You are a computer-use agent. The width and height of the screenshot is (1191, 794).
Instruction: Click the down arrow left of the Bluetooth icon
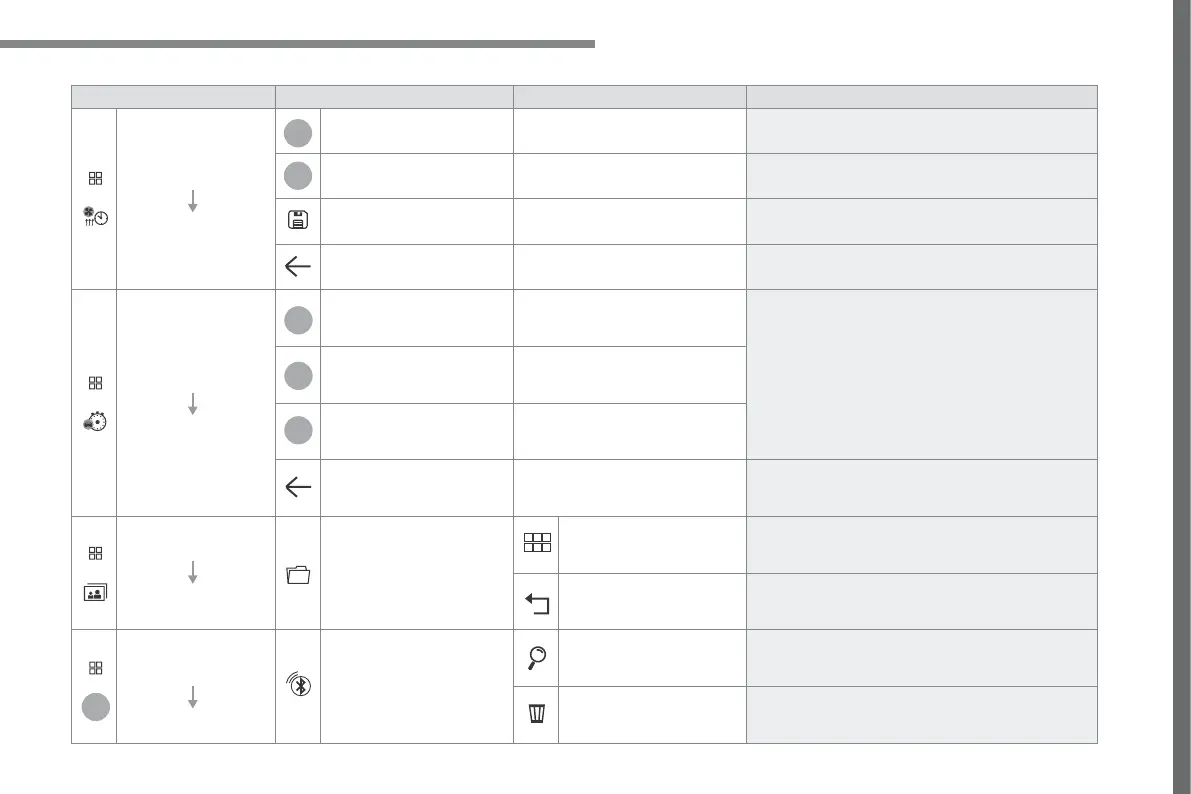[193, 696]
